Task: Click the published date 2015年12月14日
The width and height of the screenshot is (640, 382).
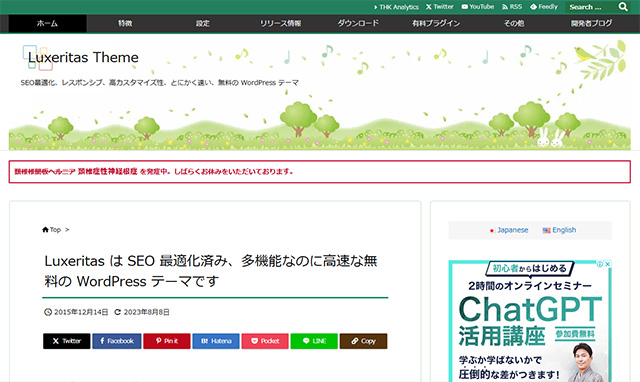Action: coord(81,312)
